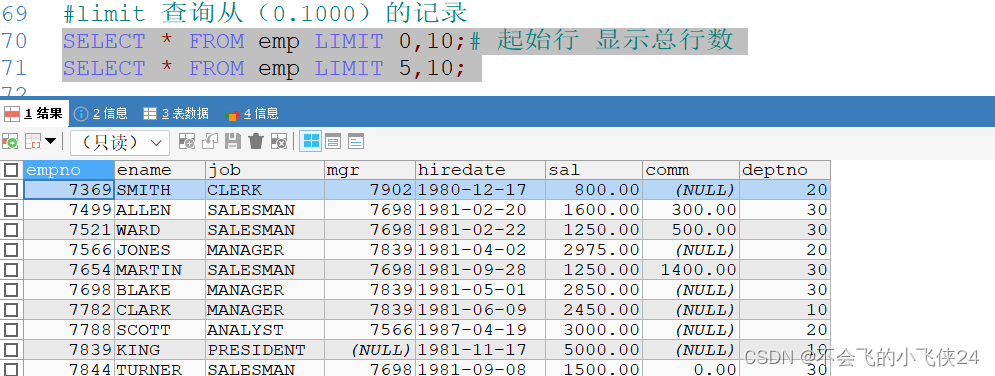This screenshot has height=376, width=995.
Task: Select the empno cell 7369
Action: pos(69,190)
